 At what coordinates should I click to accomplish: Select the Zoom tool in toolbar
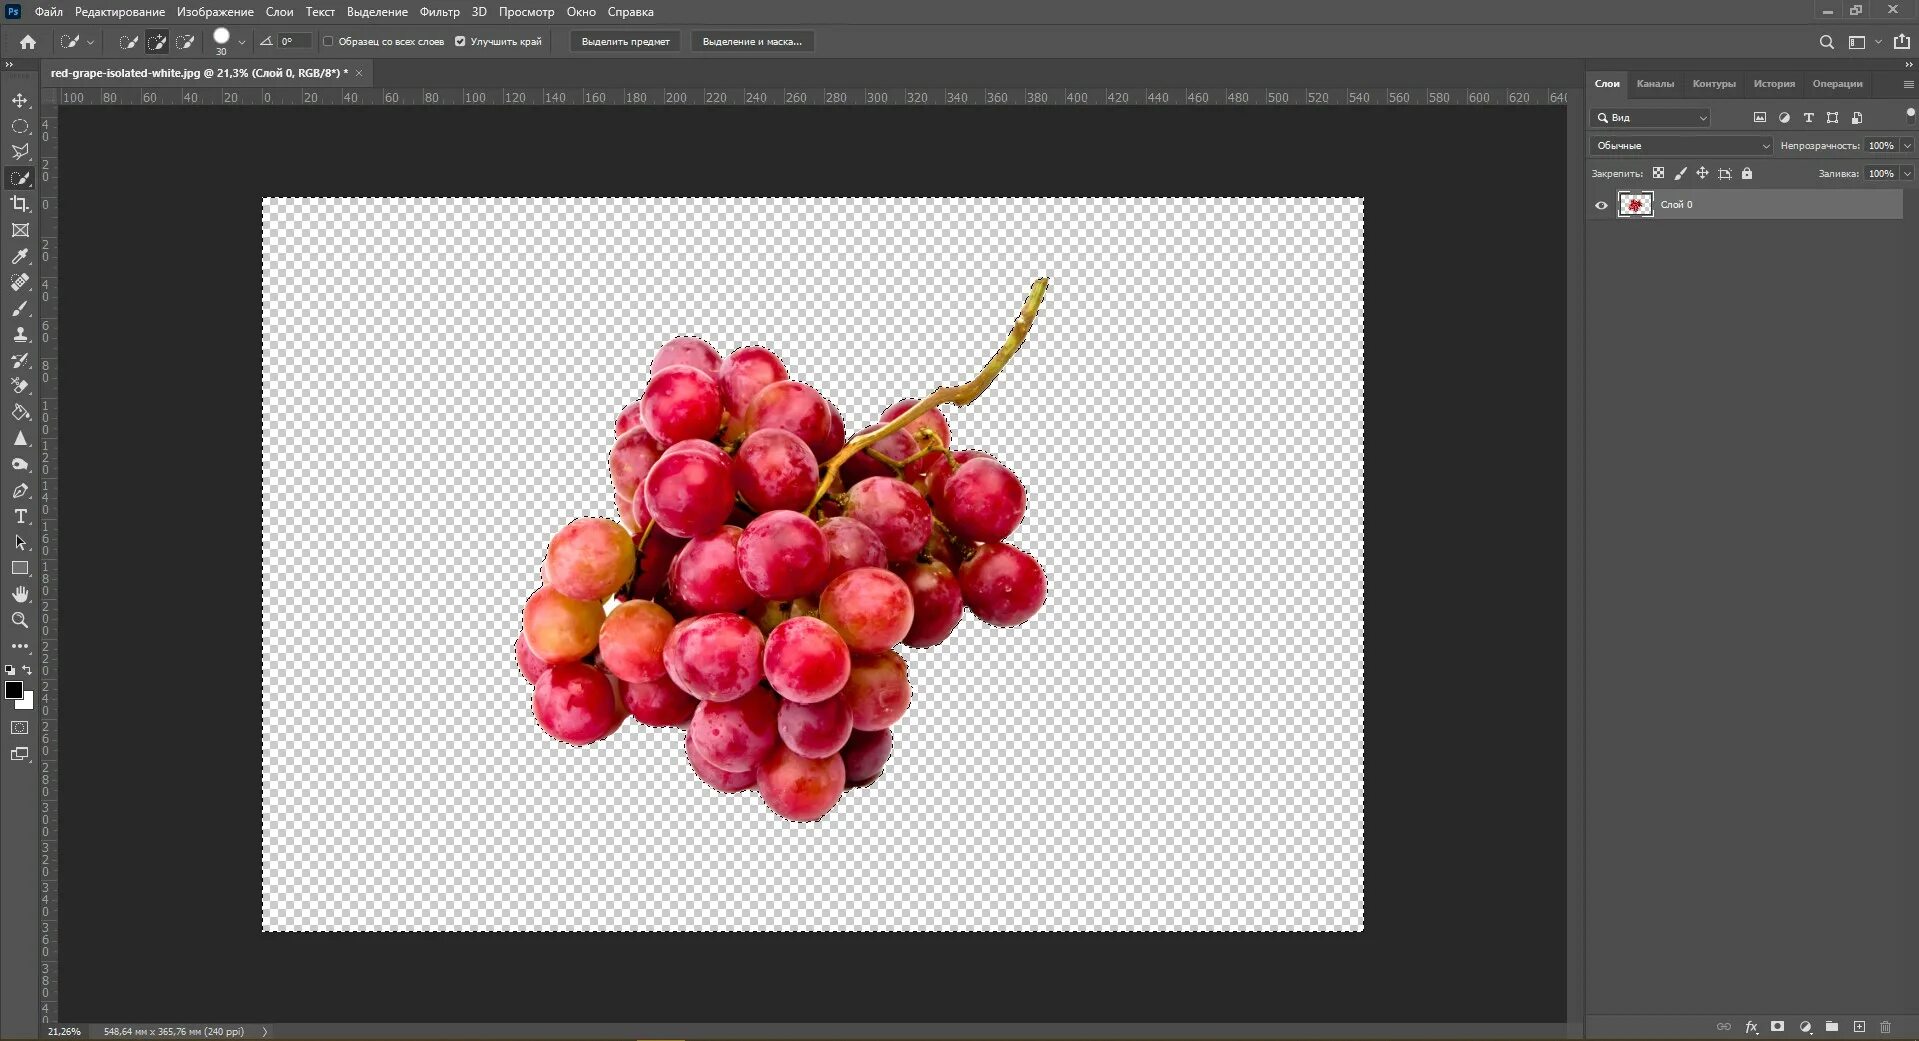tap(20, 620)
